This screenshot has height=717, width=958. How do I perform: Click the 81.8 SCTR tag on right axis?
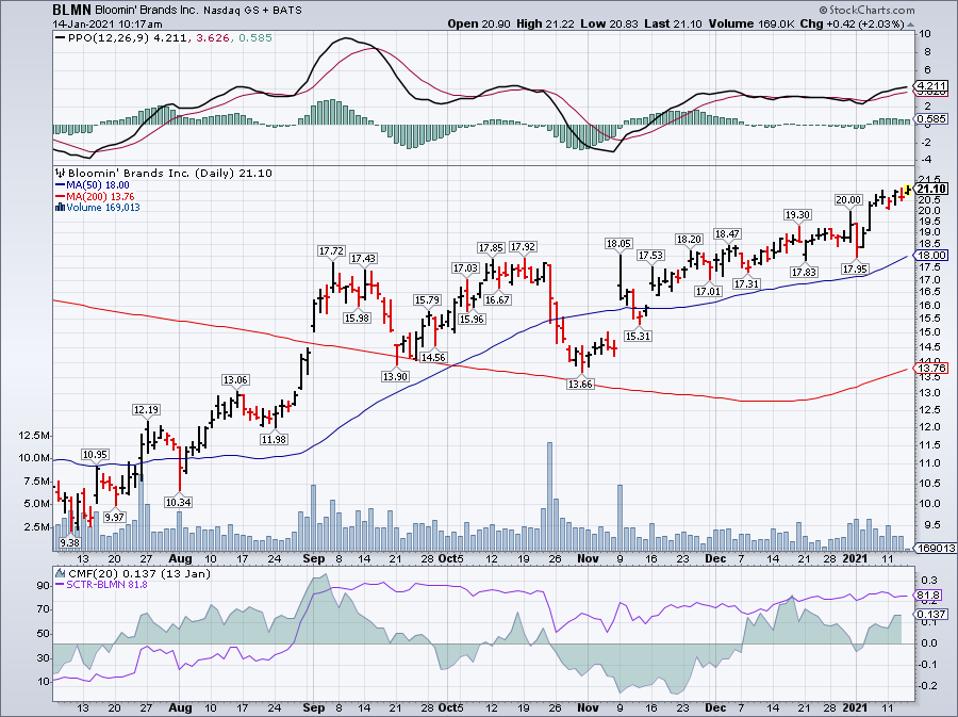(x=929, y=595)
